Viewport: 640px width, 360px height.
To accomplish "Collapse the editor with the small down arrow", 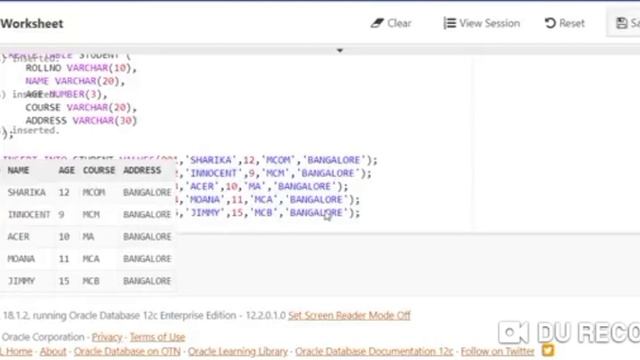I will point(340,51).
